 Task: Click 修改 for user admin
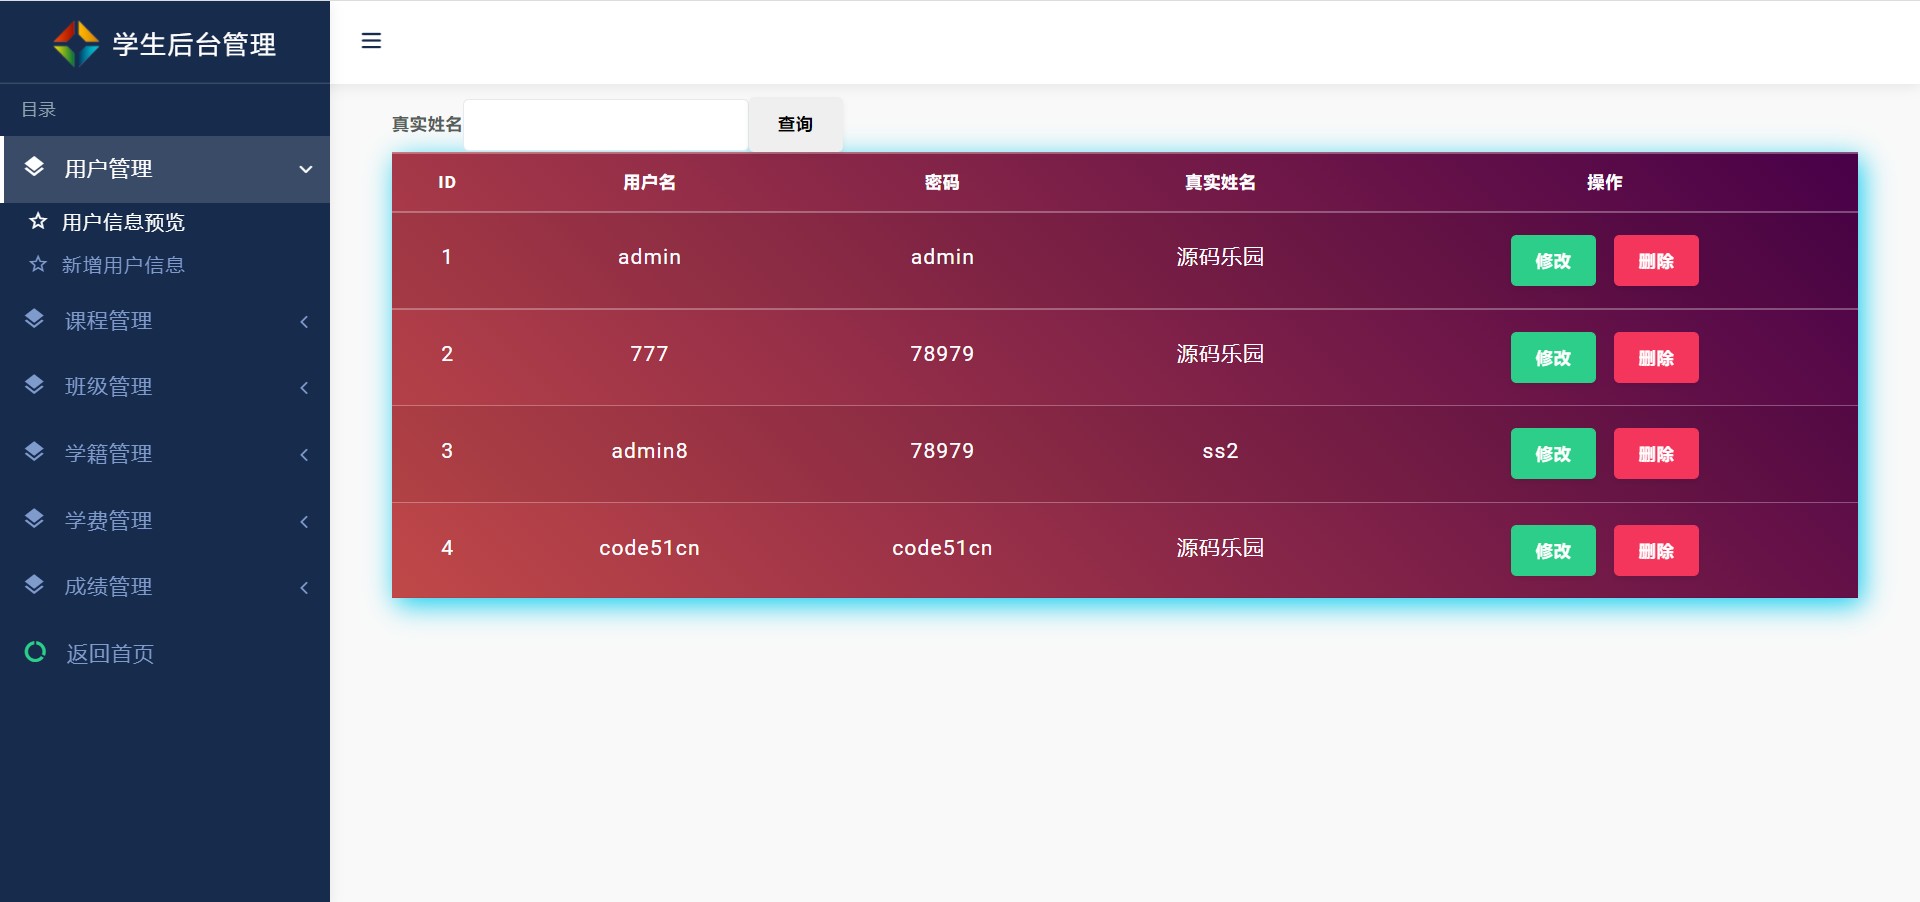[1552, 261]
